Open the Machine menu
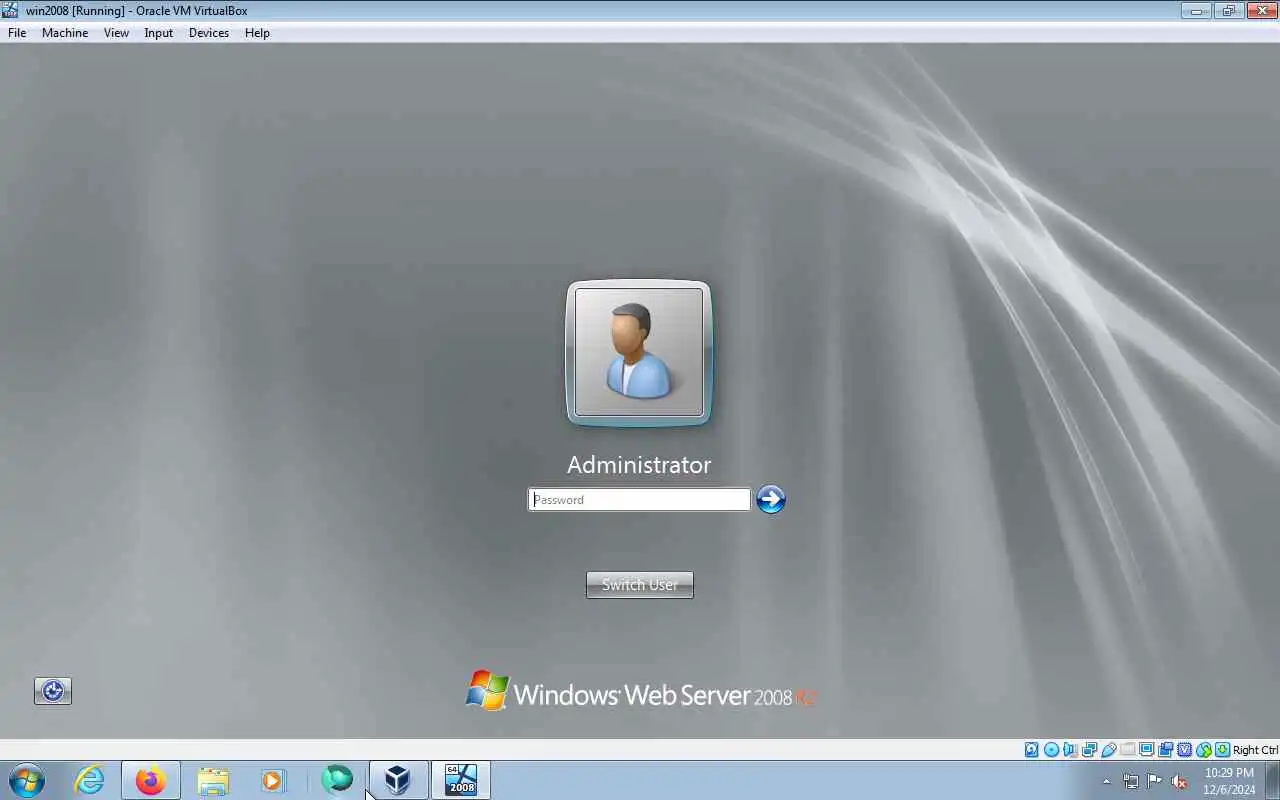 65,33
